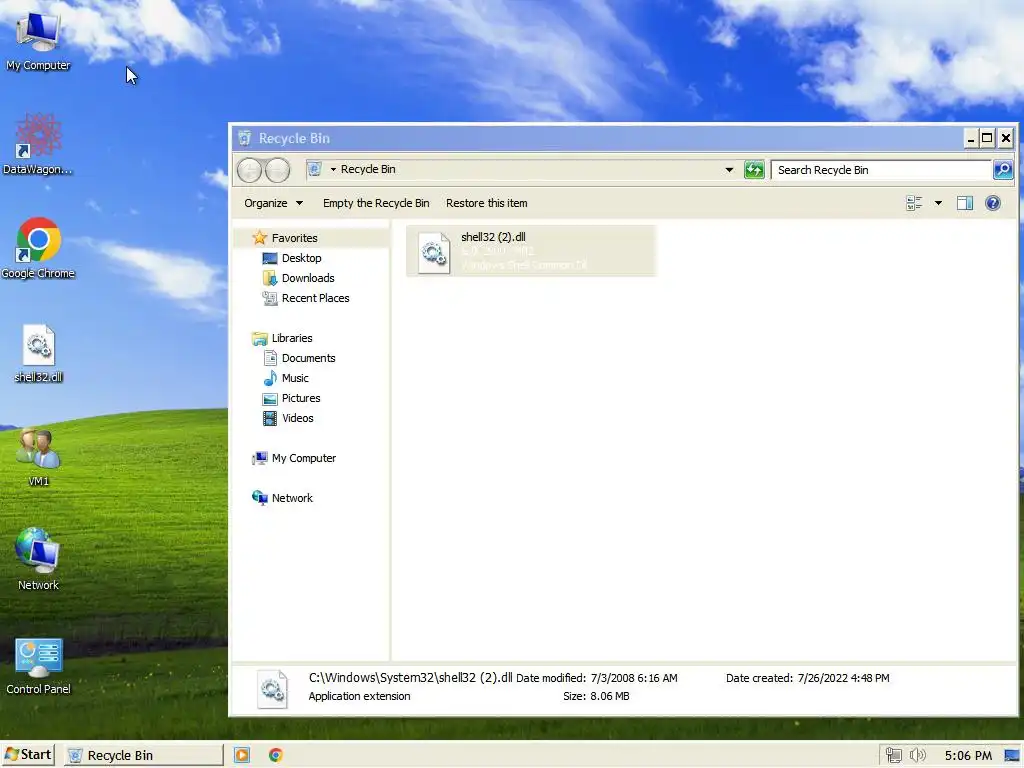Toggle the preview pane icon
The width and height of the screenshot is (1024, 768).
(x=965, y=203)
